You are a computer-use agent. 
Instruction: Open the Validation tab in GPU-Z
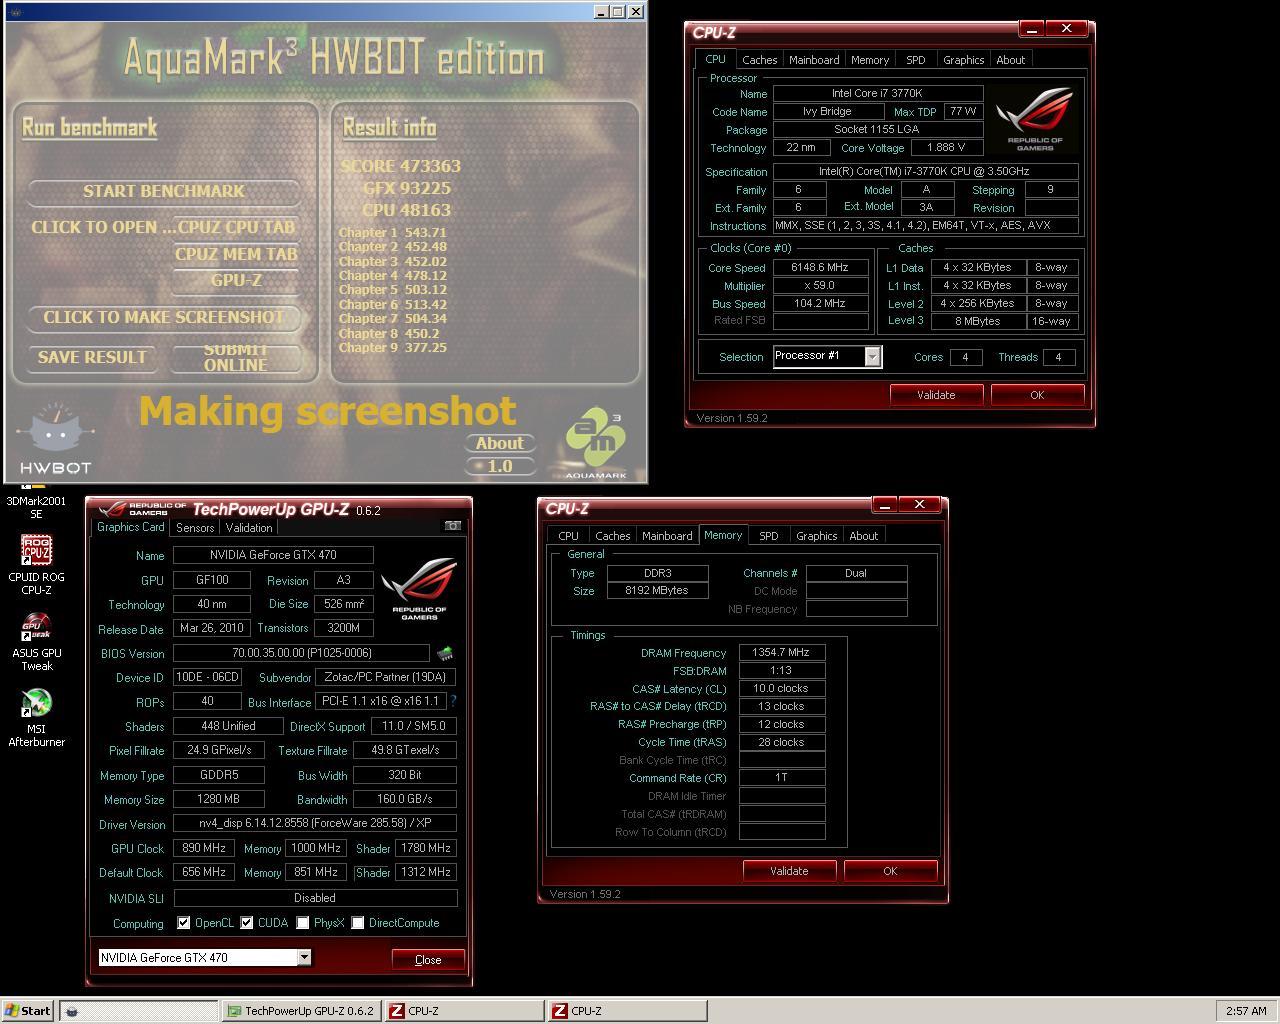[x=249, y=528]
